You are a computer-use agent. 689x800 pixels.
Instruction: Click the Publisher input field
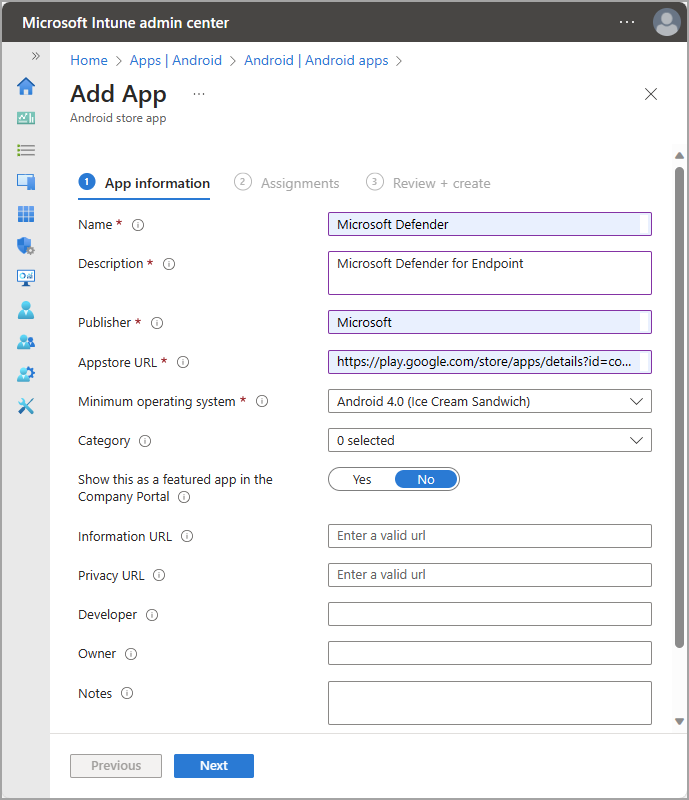489,322
